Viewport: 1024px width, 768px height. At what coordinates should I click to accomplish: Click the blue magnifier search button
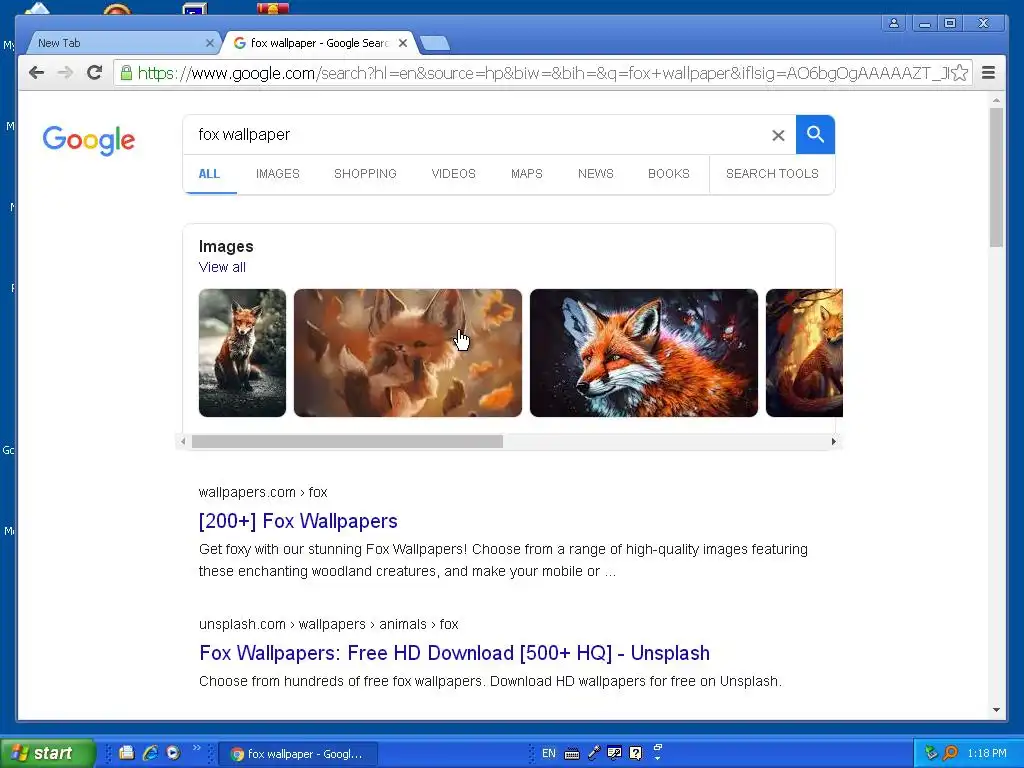point(815,135)
